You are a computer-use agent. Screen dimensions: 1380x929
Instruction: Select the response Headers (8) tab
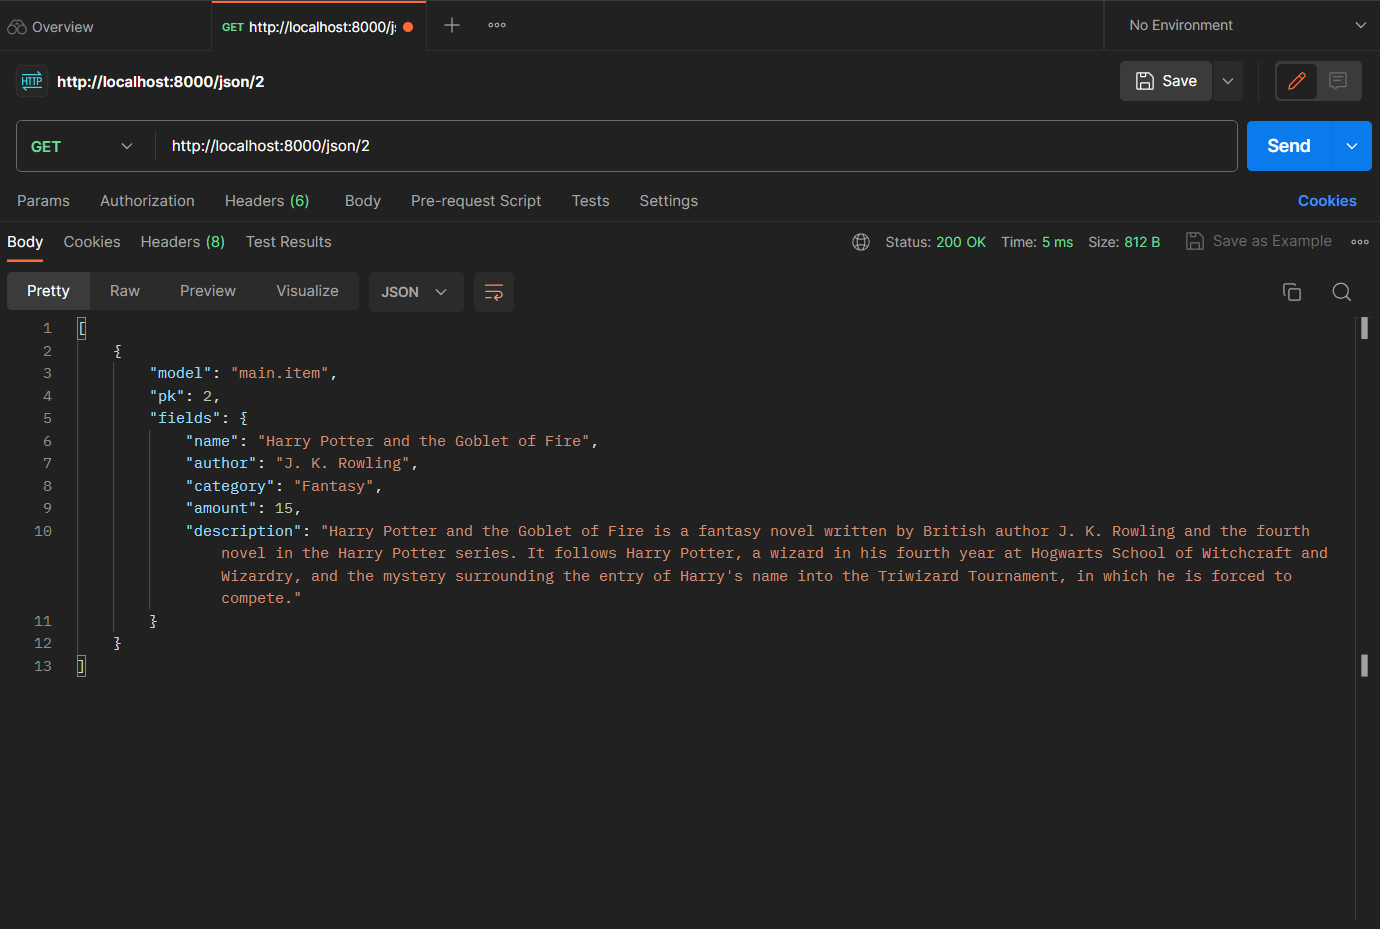point(183,242)
